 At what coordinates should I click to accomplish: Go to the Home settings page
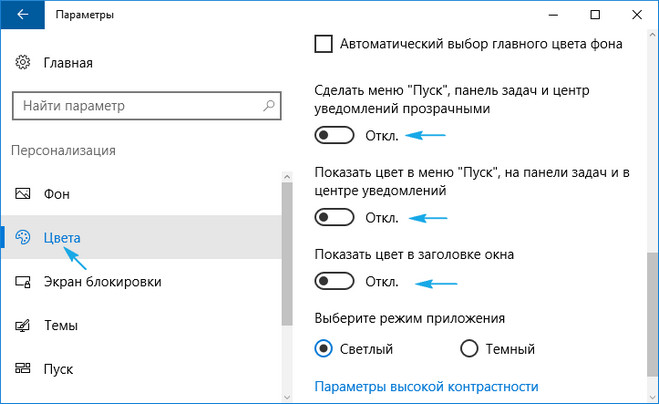tap(68, 63)
